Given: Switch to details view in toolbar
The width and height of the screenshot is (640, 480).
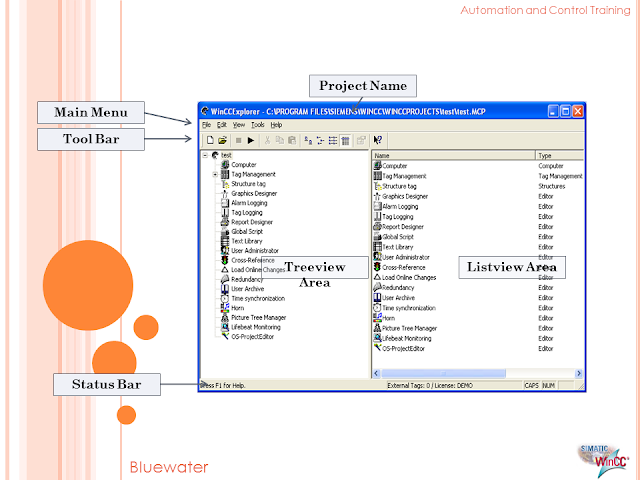Looking at the screenshot, I should pyautogui.click(x=345, y=140).
